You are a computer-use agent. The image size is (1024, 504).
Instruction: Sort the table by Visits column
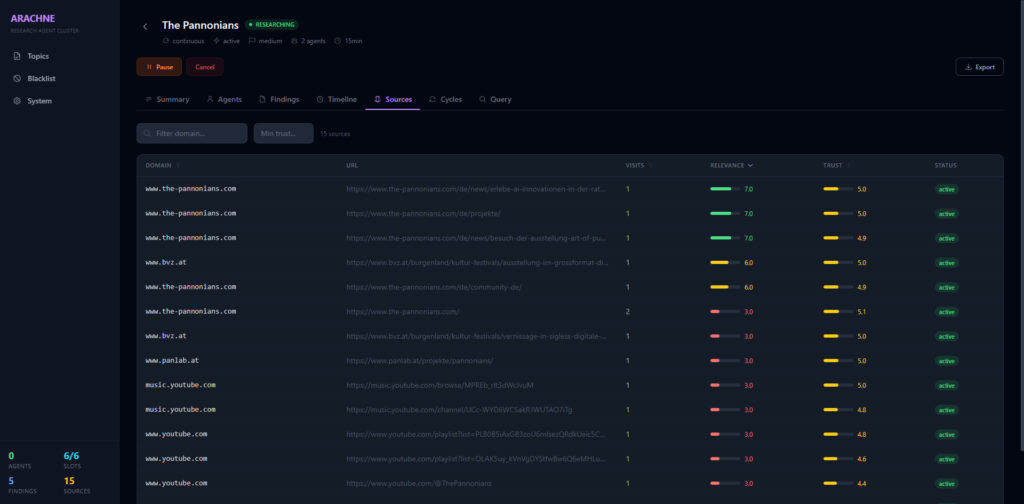[636, 165]
